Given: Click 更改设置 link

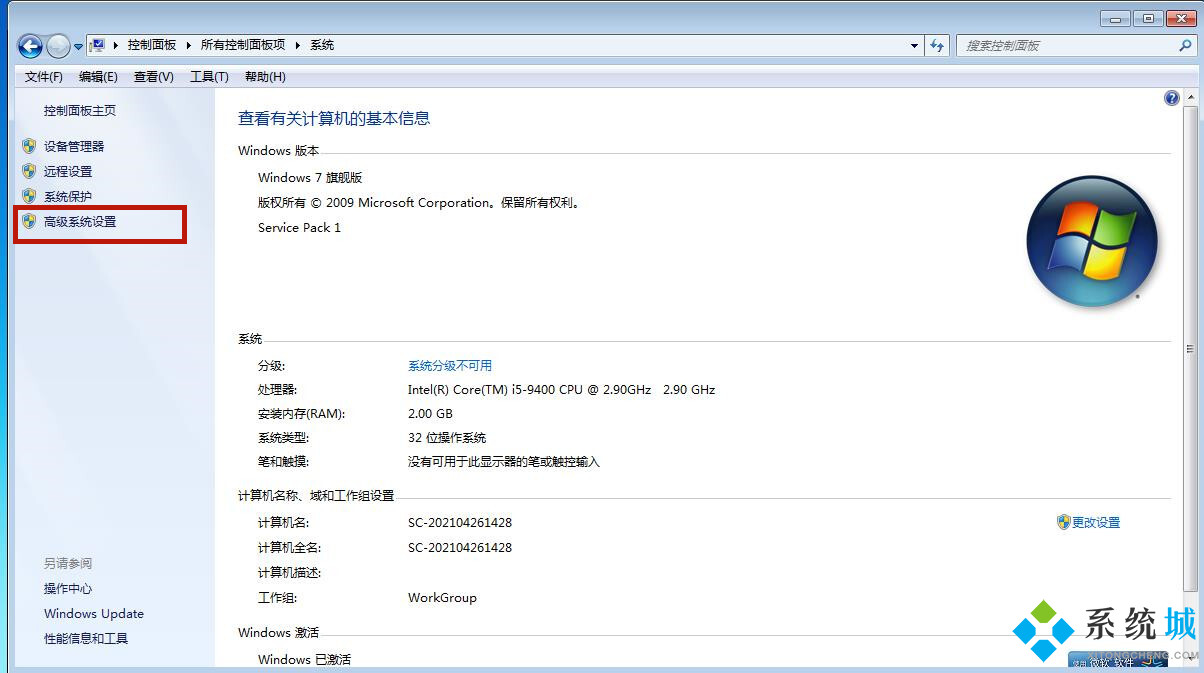Looking at the screenshot, I should pyautogui.click(x=1096, y=522).
